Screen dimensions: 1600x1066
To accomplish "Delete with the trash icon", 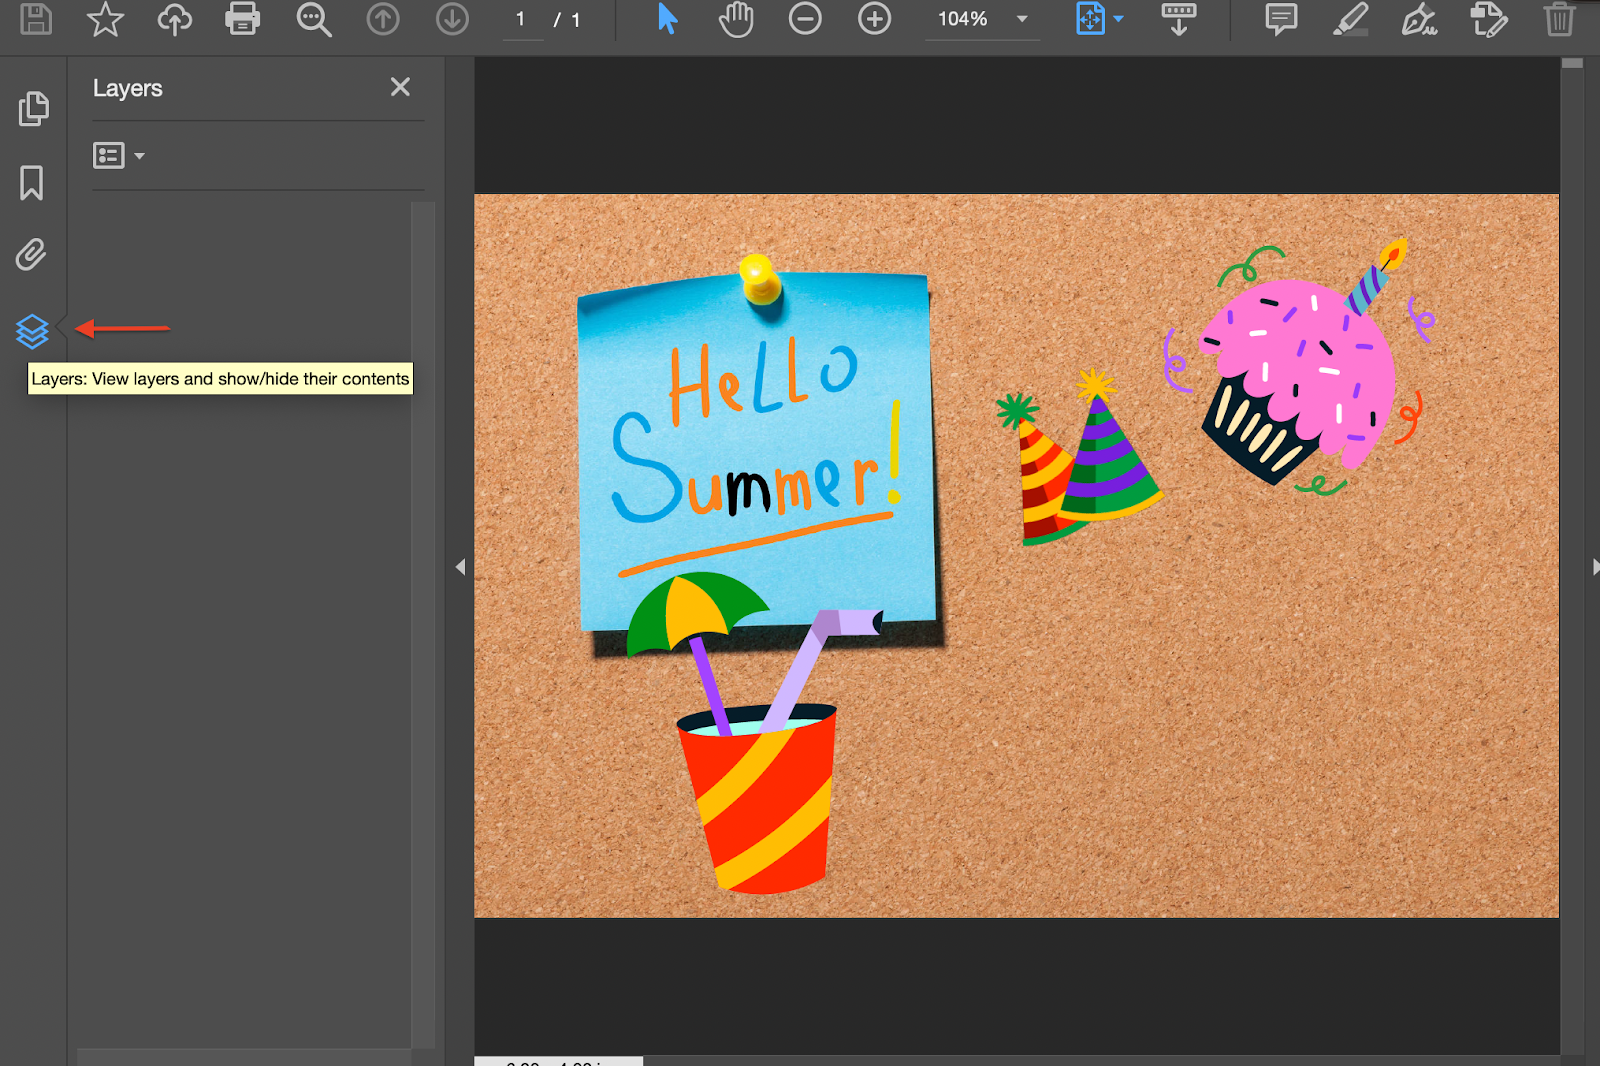I will coord(1559,19).
